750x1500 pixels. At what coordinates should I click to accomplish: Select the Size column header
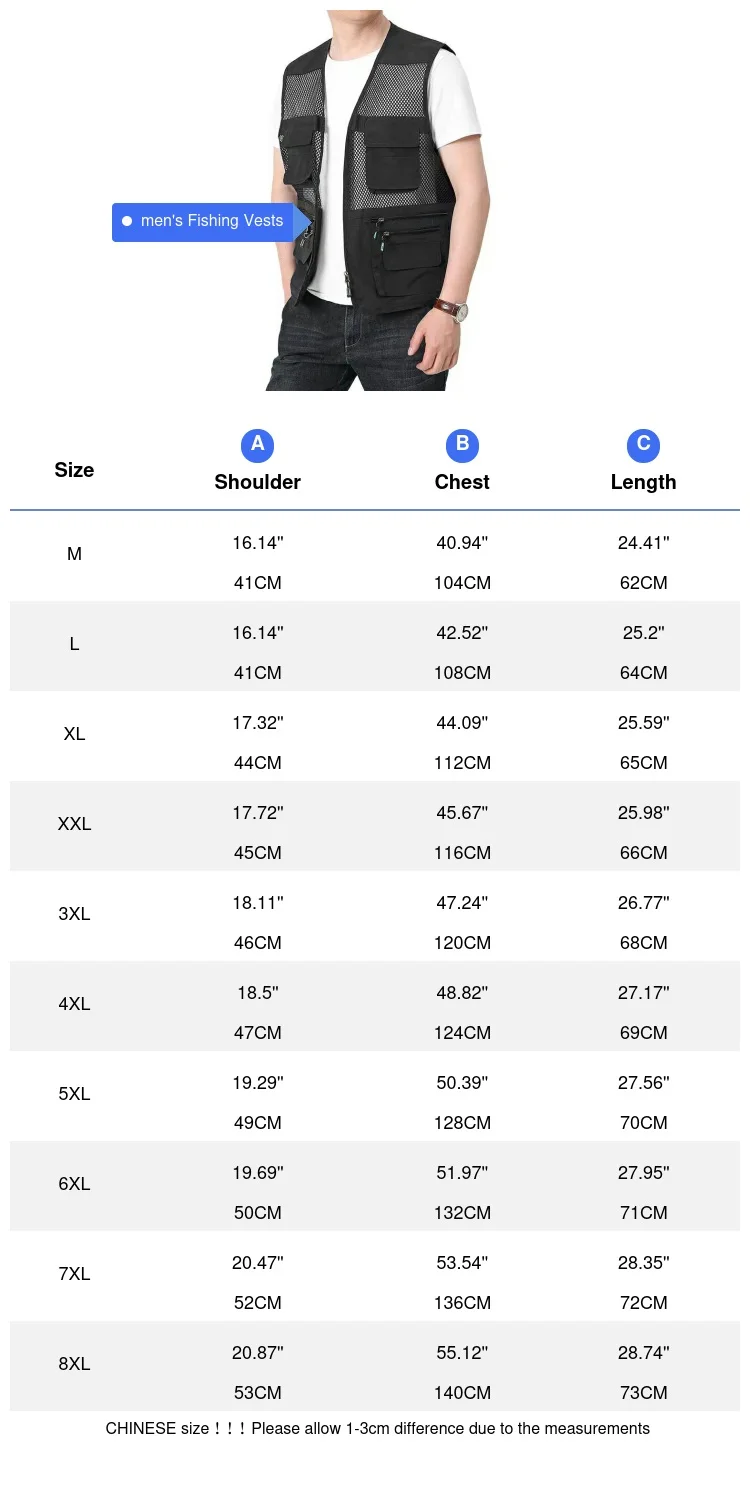tap(74, 470)
